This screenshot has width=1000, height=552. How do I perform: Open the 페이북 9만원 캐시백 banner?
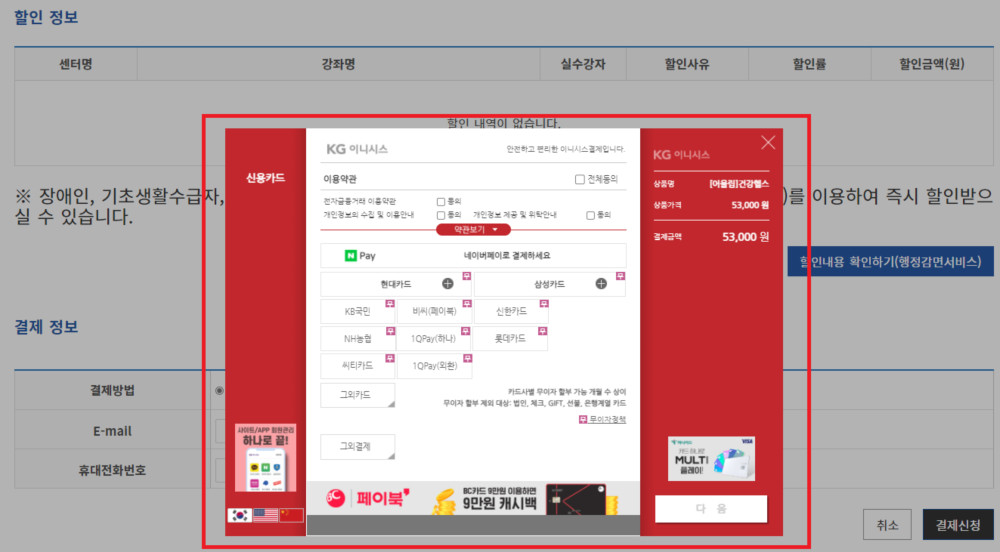(473, 498)
